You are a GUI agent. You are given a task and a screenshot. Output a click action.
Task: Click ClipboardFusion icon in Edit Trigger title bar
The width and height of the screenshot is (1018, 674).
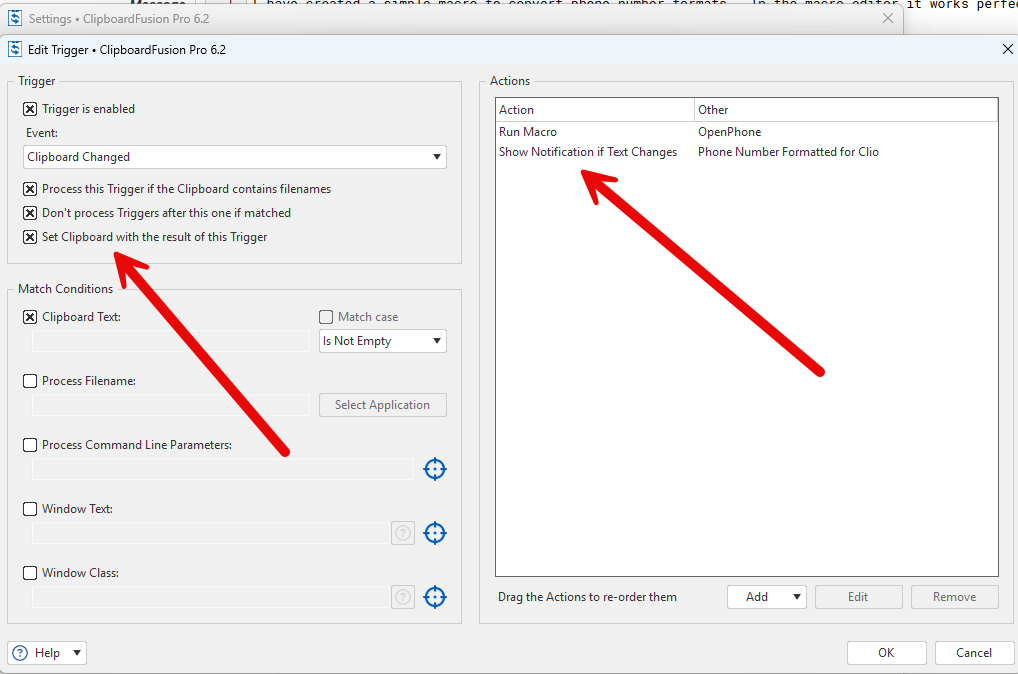[x=15, y=49]
